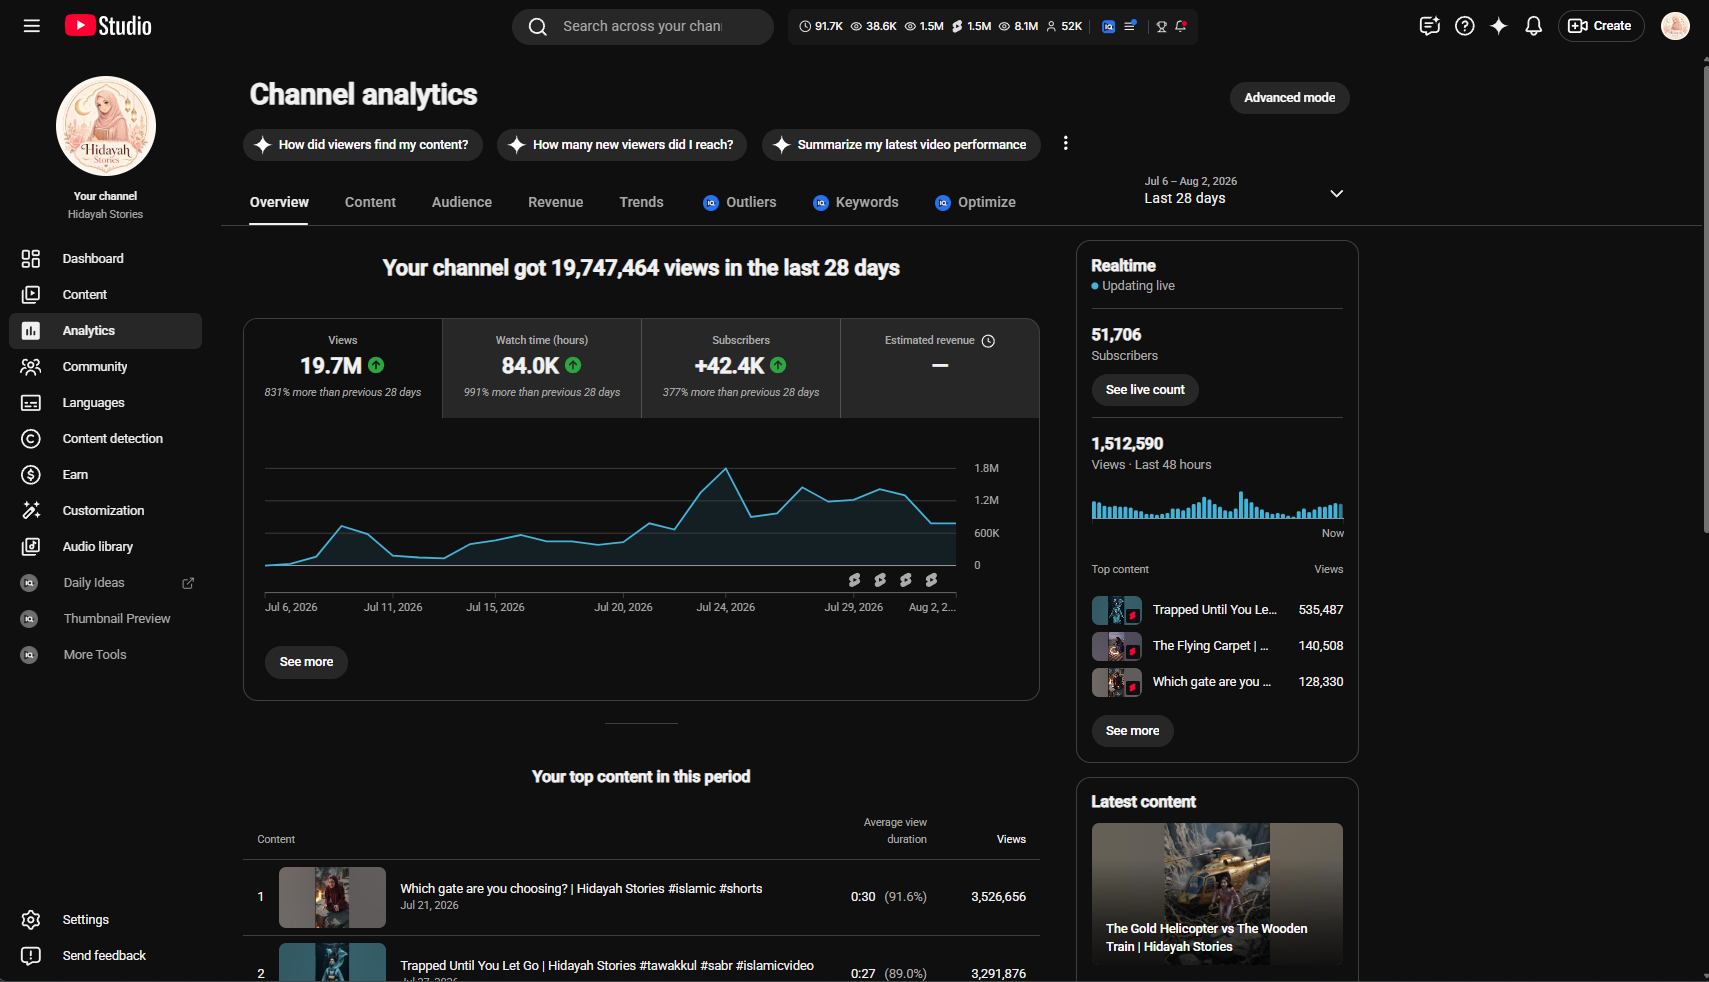The width and height of the screenshot is (1709, 982).
Task: Open Content detection copyright icon
Action: click(x=31, y=439)
